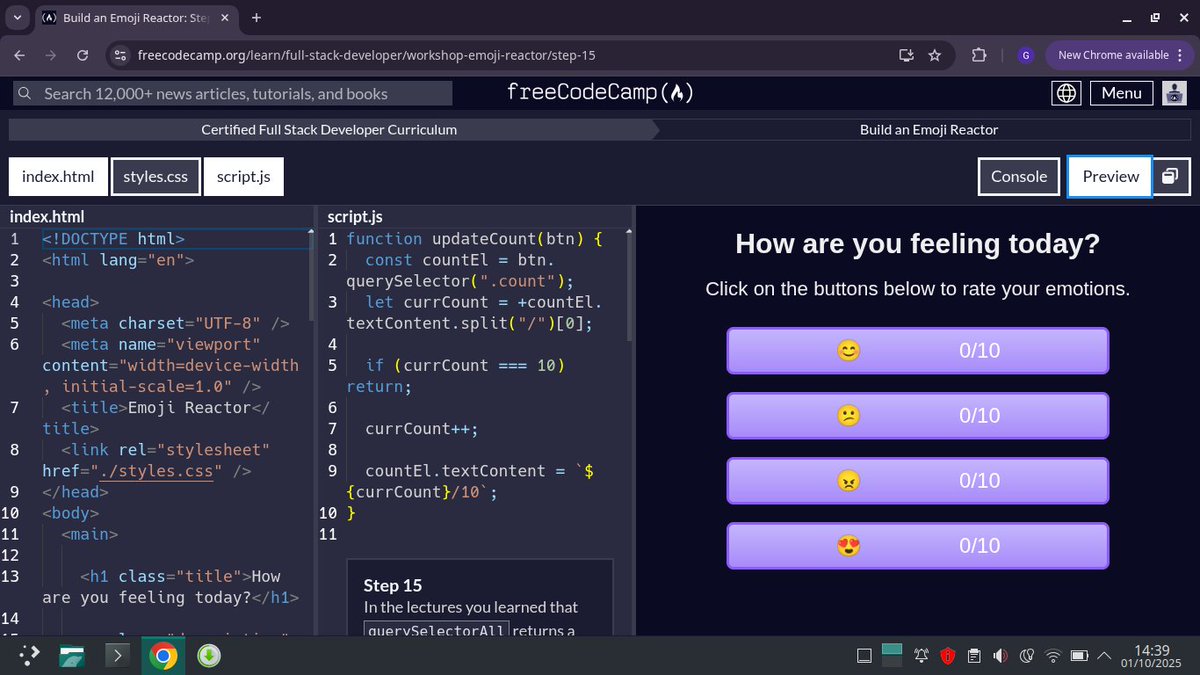Click the notification bell in the system tray
Screen dimensions: 1200x675
[921, 655]
